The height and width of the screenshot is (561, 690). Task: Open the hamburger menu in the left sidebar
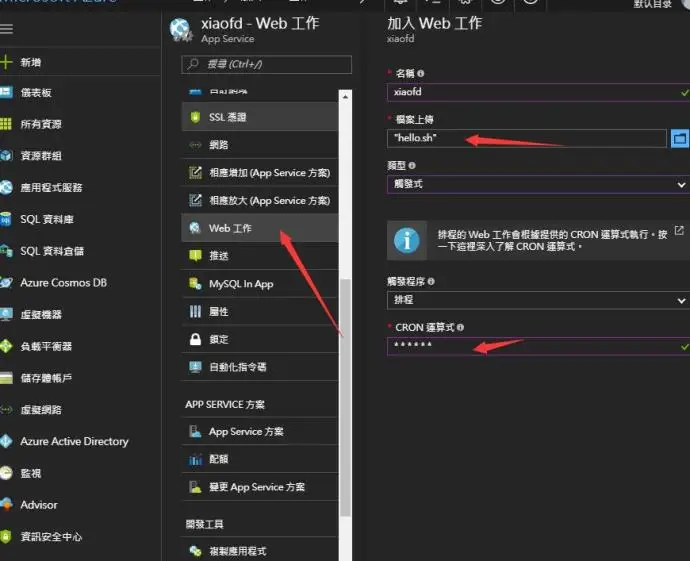click(6, 29)
